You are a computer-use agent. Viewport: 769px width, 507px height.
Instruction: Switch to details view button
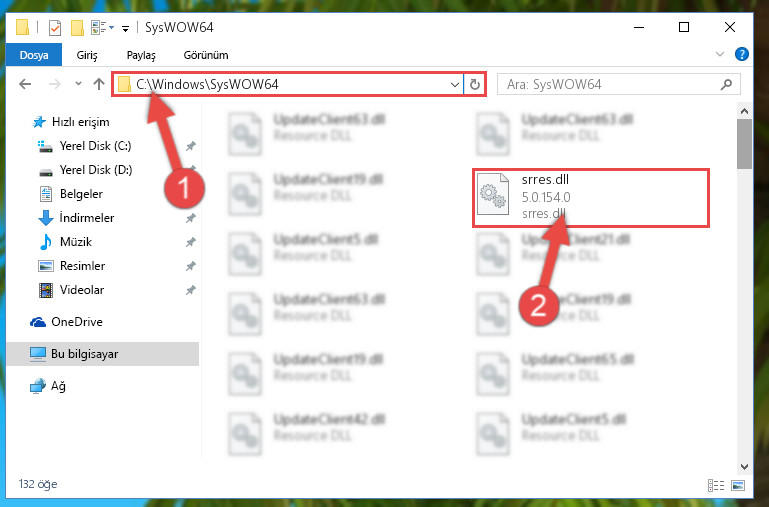coord(716,485)
